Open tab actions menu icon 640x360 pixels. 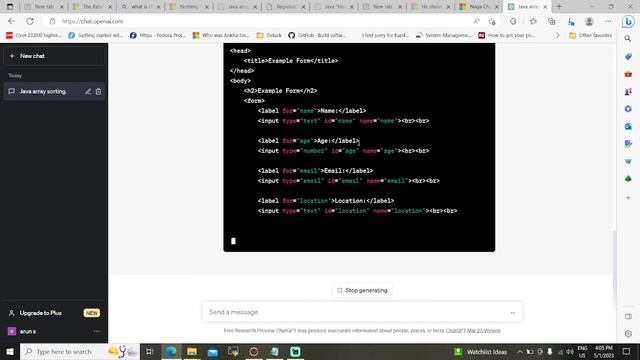tap(10, 7)
